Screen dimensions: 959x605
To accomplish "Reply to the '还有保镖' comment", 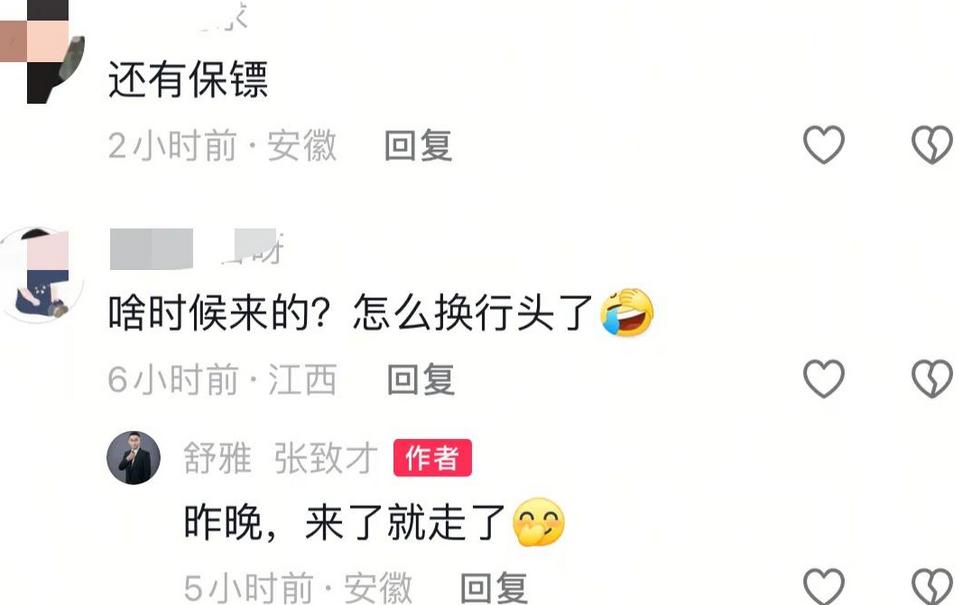I will point(418,146).
